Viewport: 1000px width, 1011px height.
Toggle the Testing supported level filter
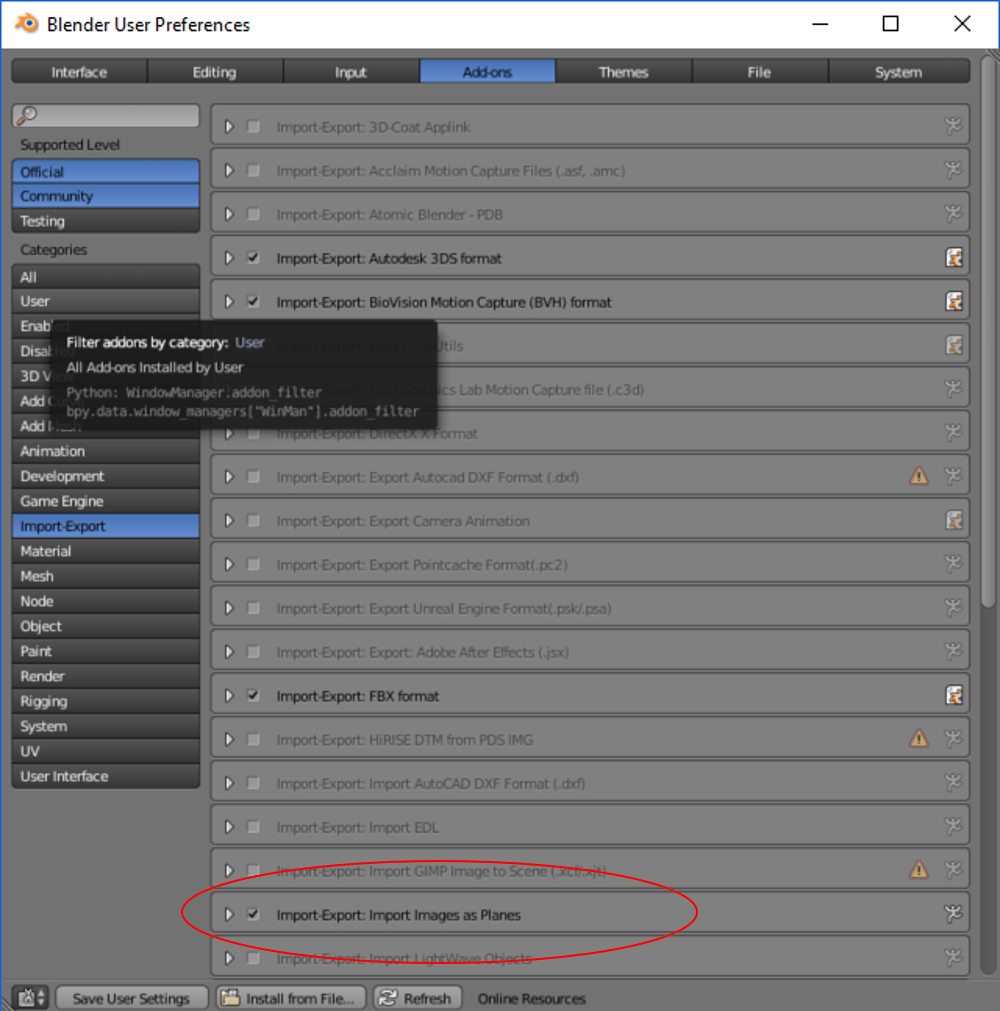106,221
